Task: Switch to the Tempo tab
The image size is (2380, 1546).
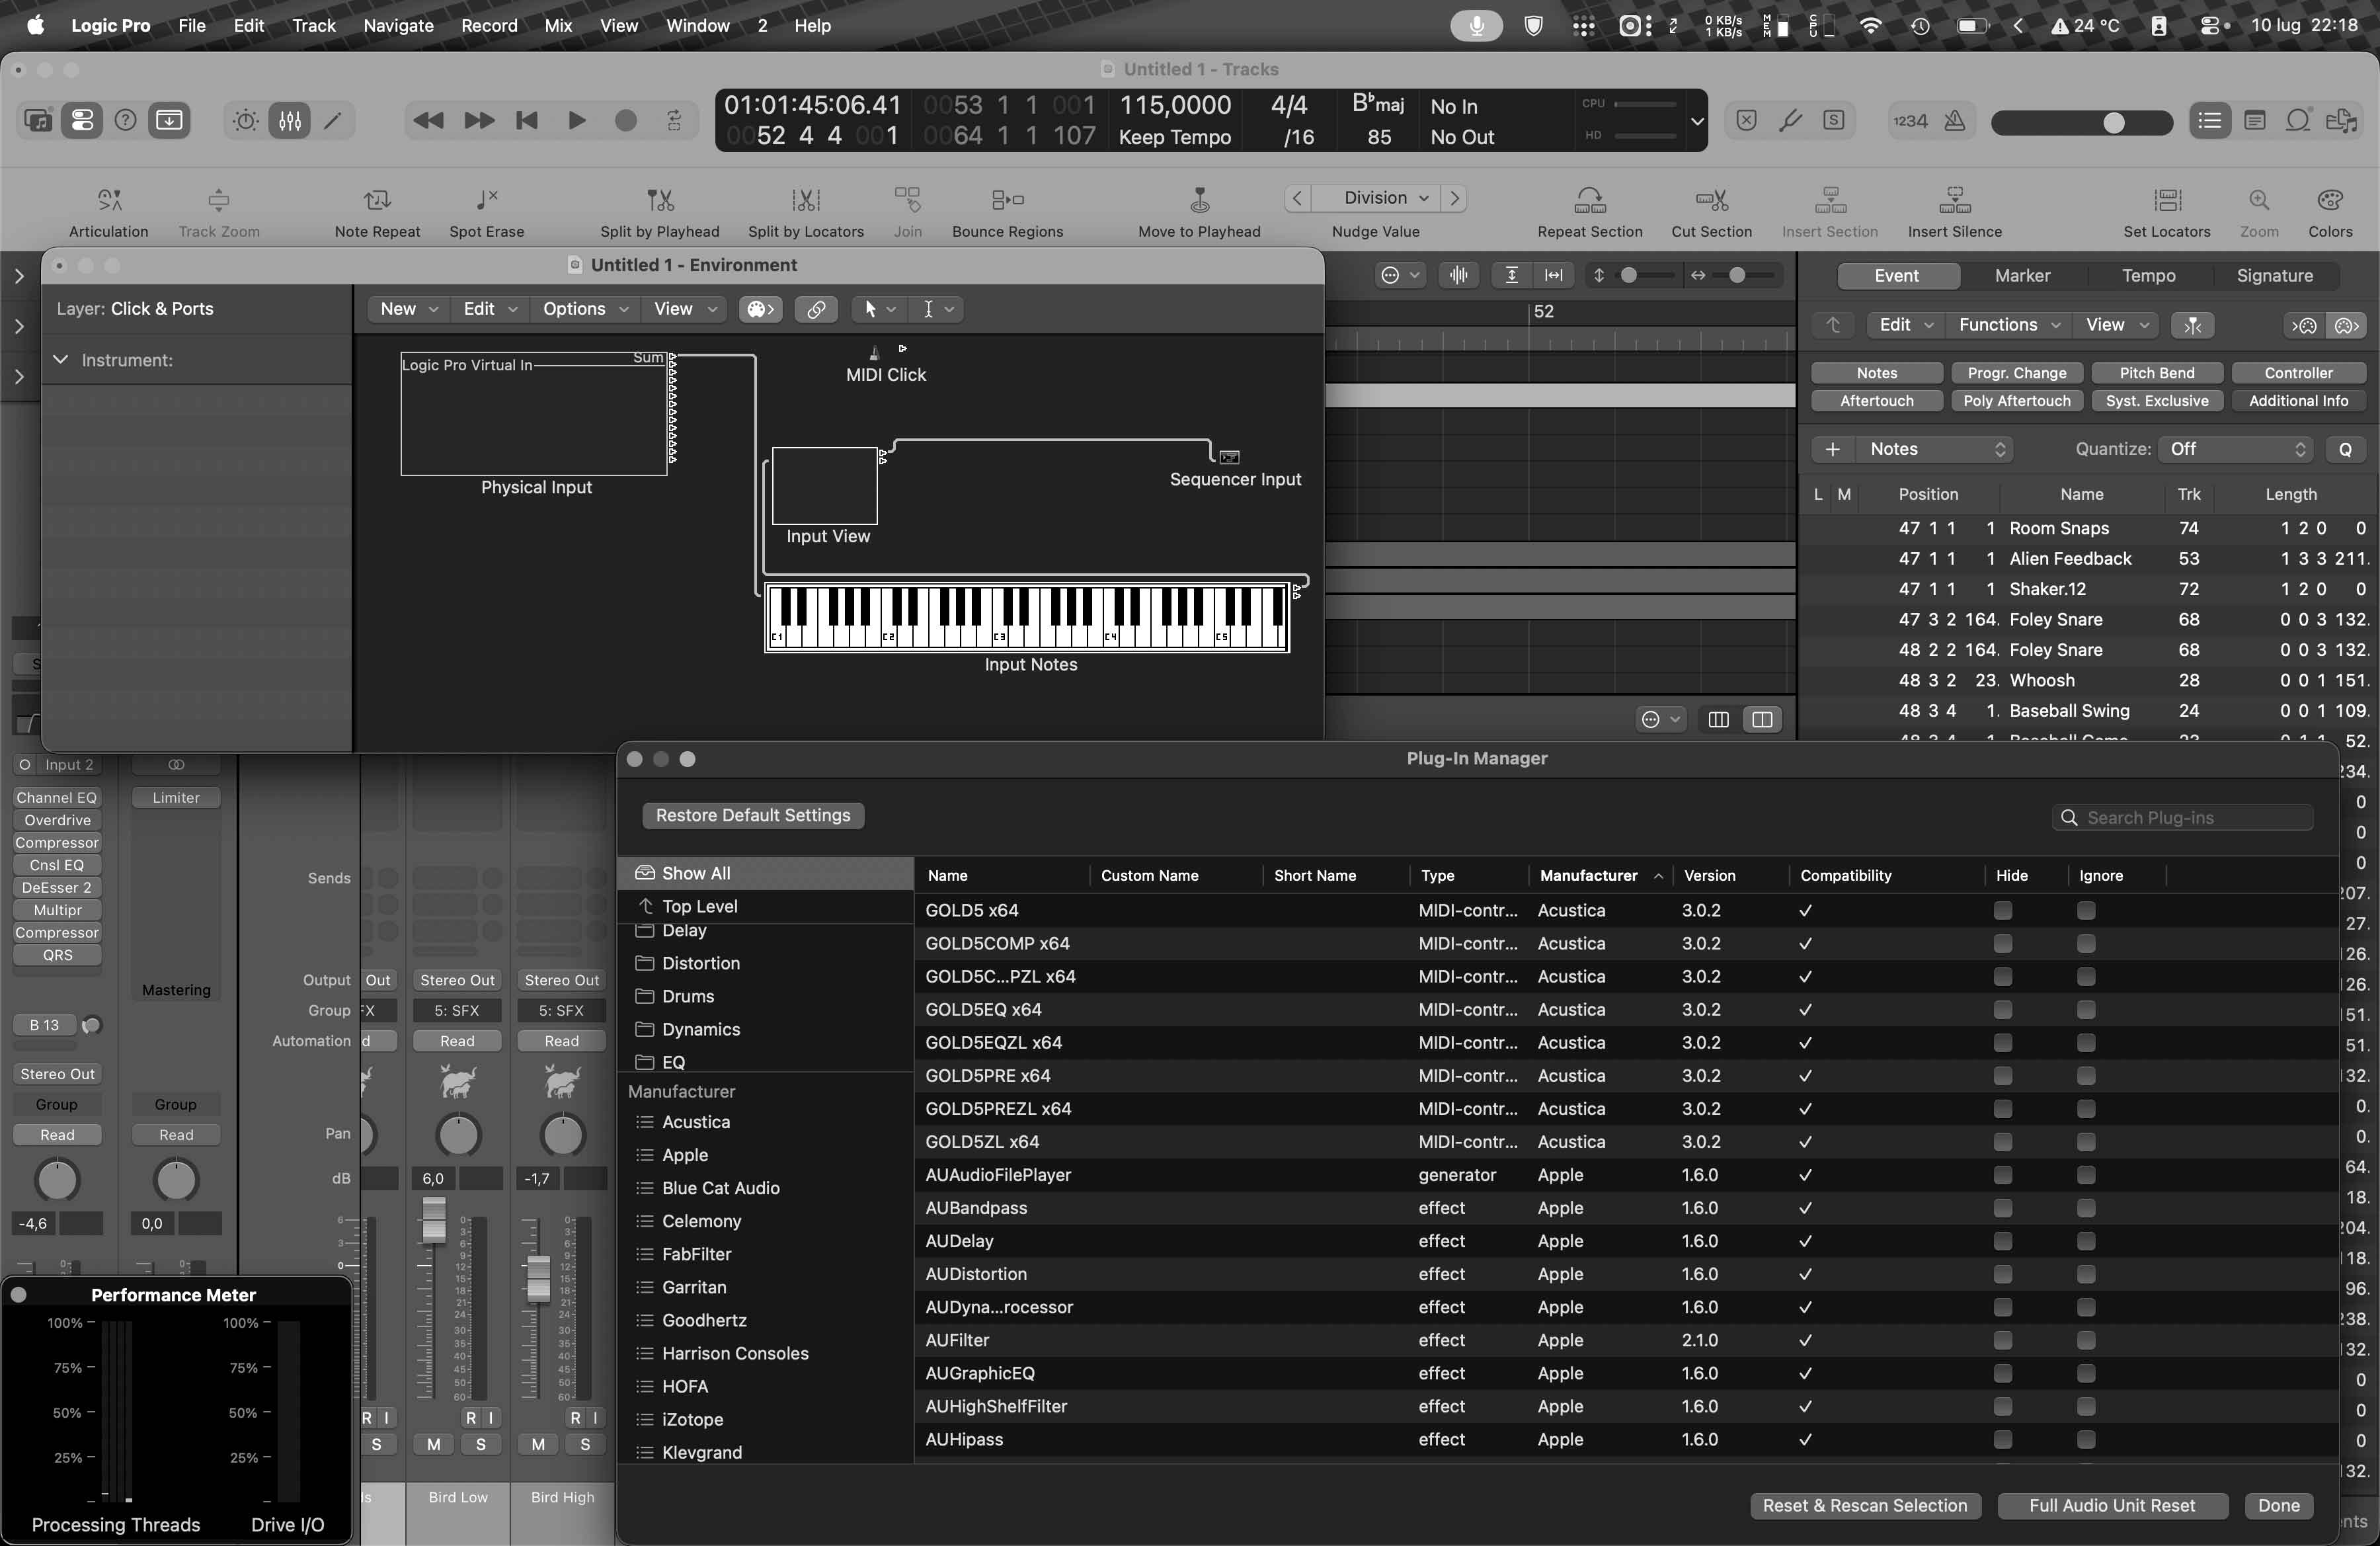Action: coord(2148,276)
